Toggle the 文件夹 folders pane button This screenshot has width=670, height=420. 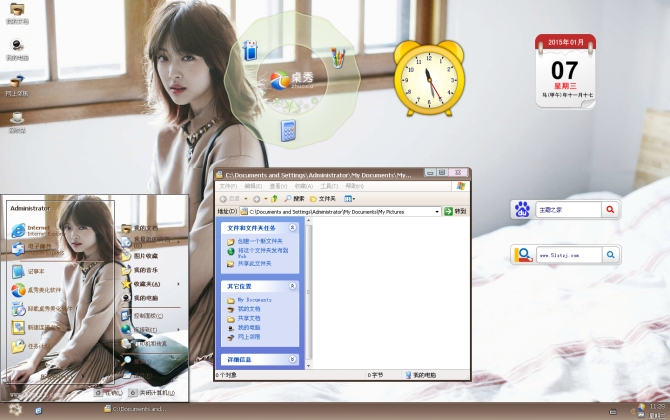click(x=323, y=199)
